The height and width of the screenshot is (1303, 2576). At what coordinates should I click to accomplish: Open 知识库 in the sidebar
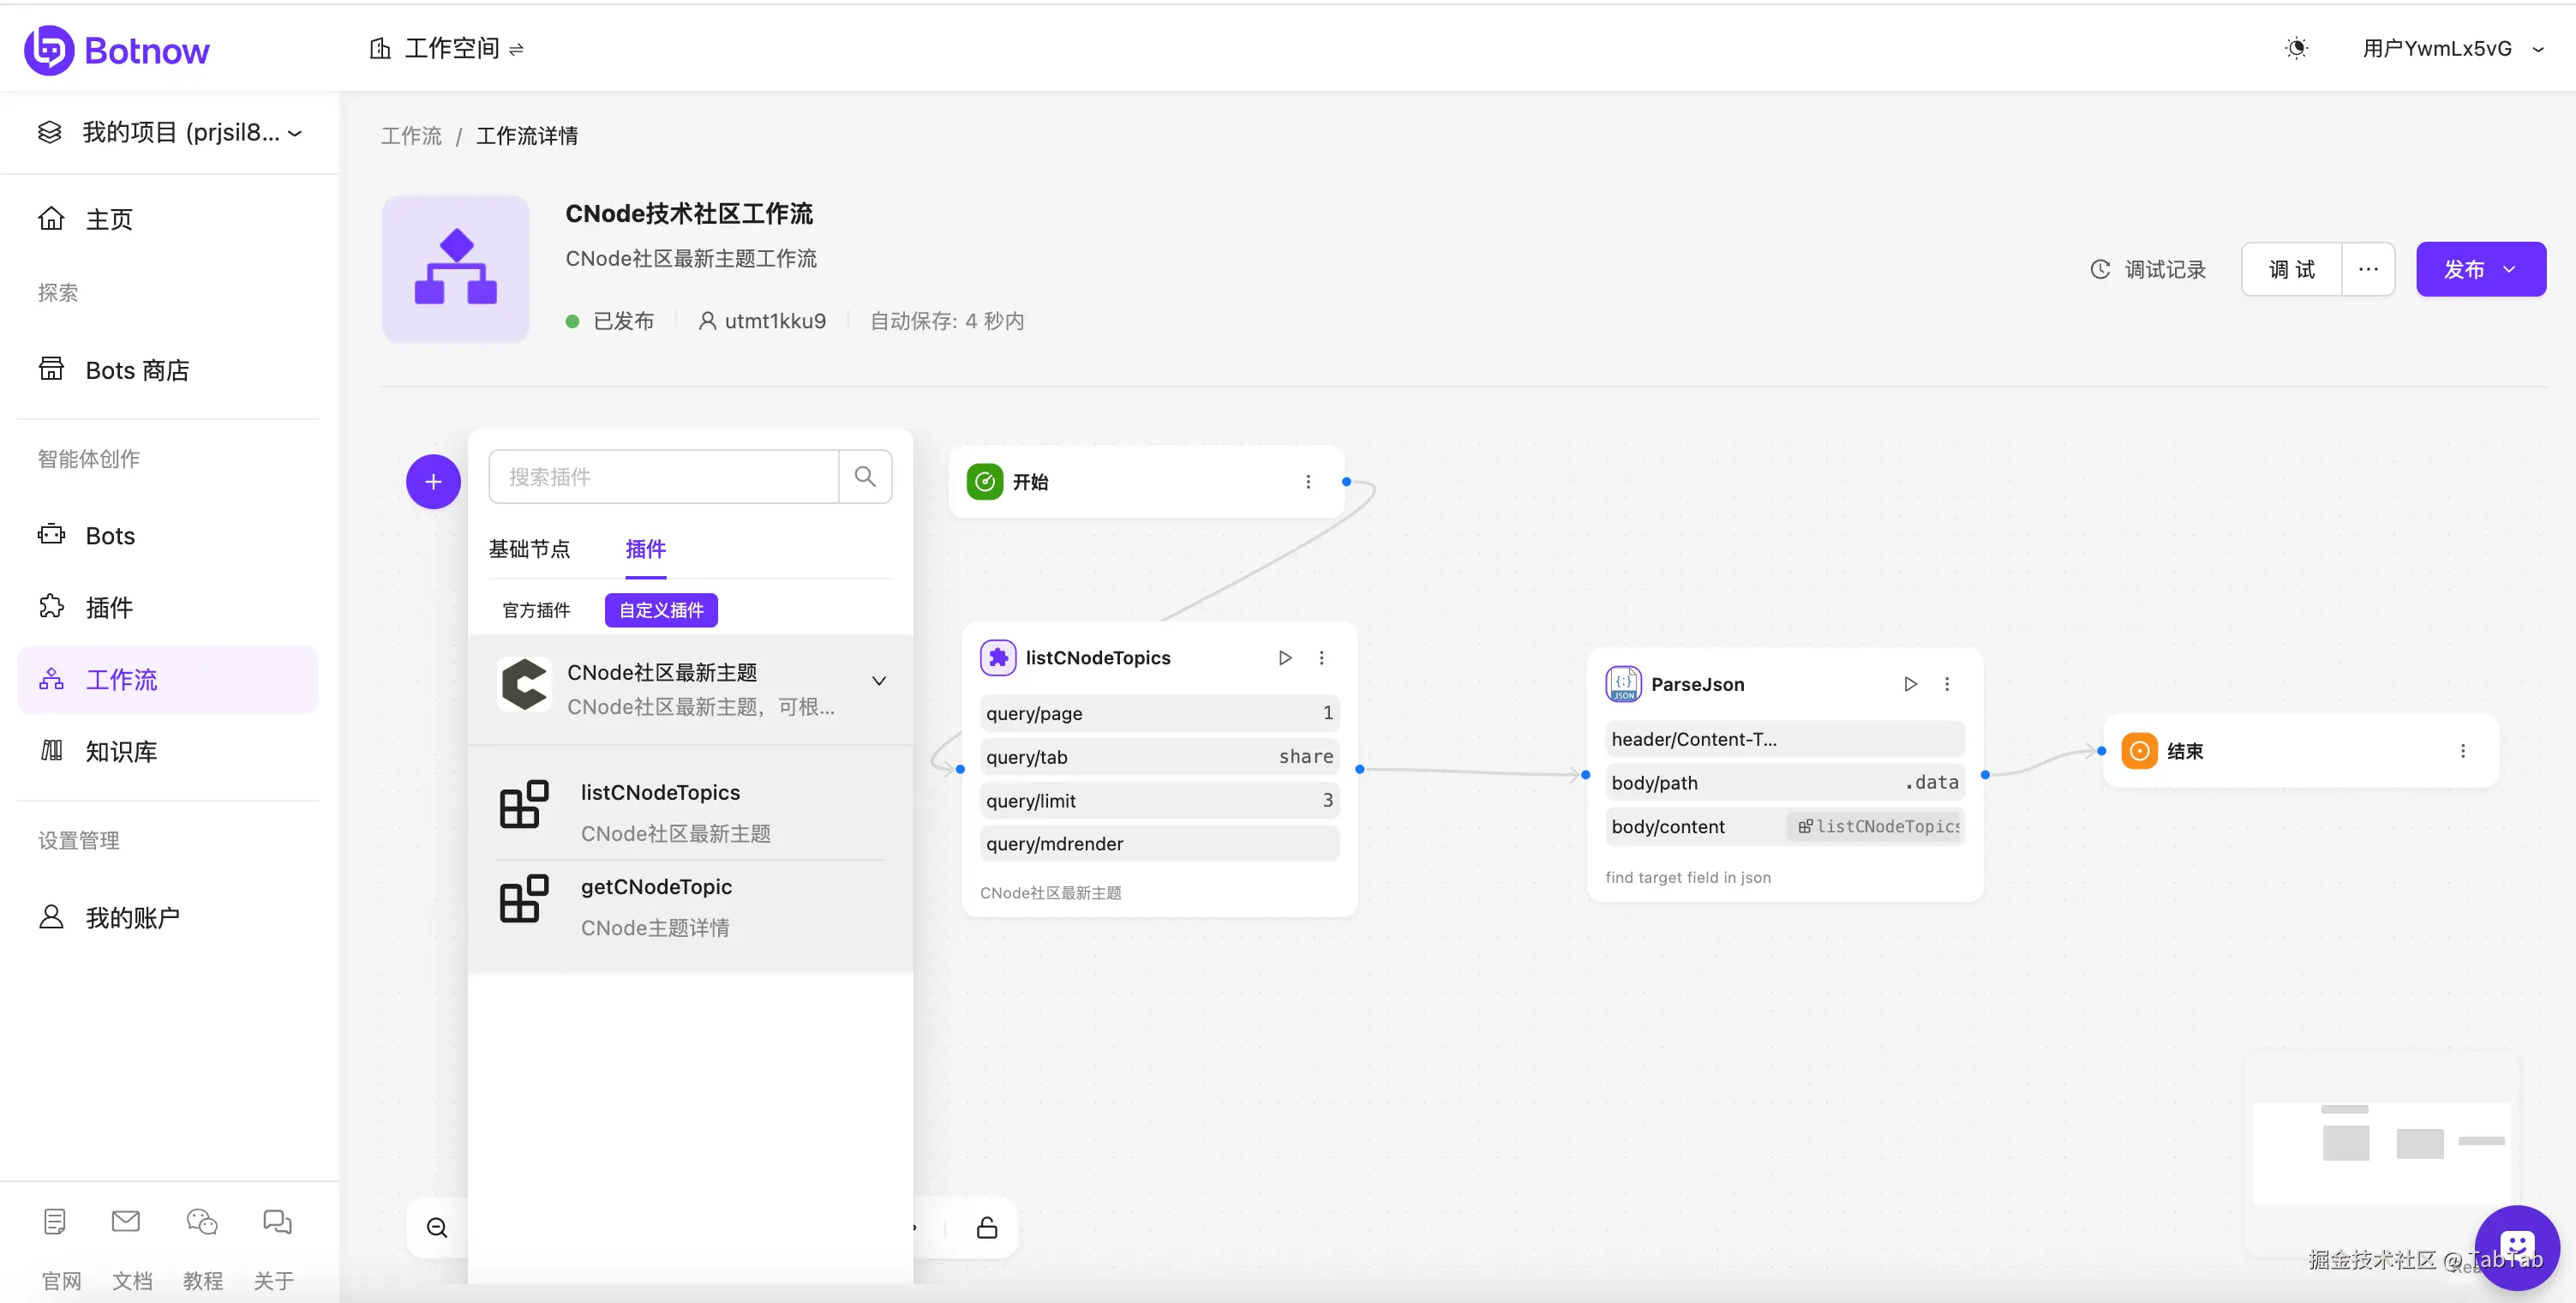coord(121,751)
